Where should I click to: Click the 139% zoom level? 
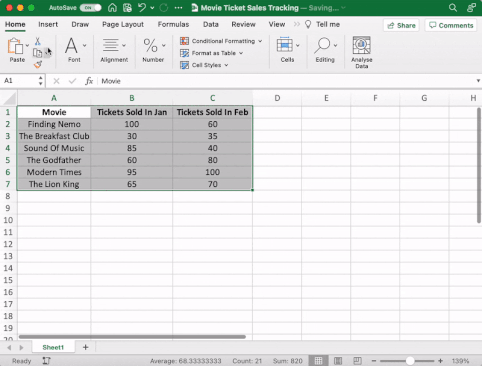pyautogui.click(x=460, y=361)
